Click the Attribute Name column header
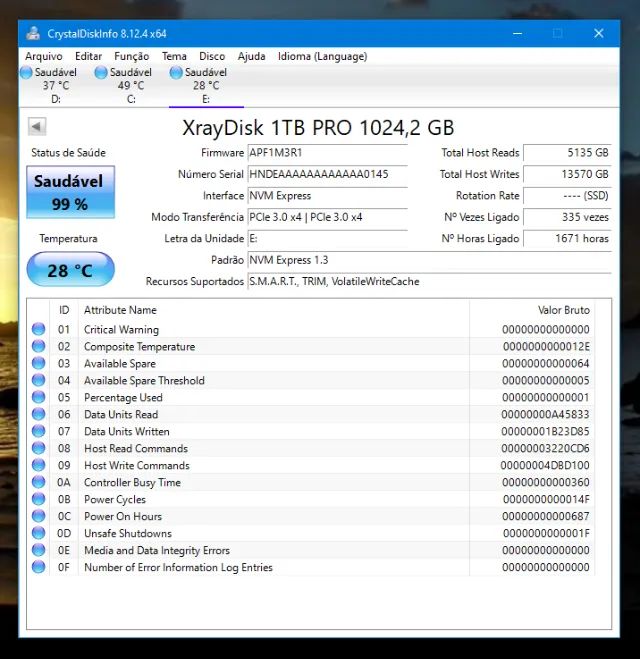Viewport: 640px width, 659px height. [x=274, y=310]
